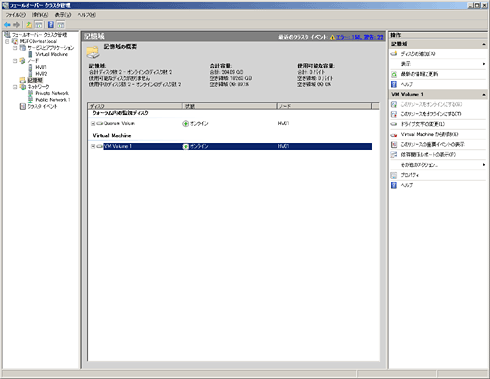
Task: Click the Virtual Machine から削除 action text
Action: coord(429,135)
